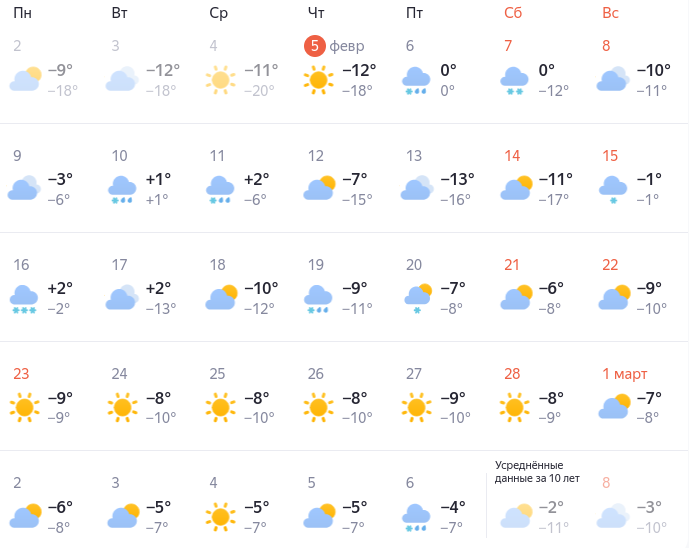The image size is (689, 548).
Task: Click the triple-snowflake cloud icon for February 16
Action: 24,299
